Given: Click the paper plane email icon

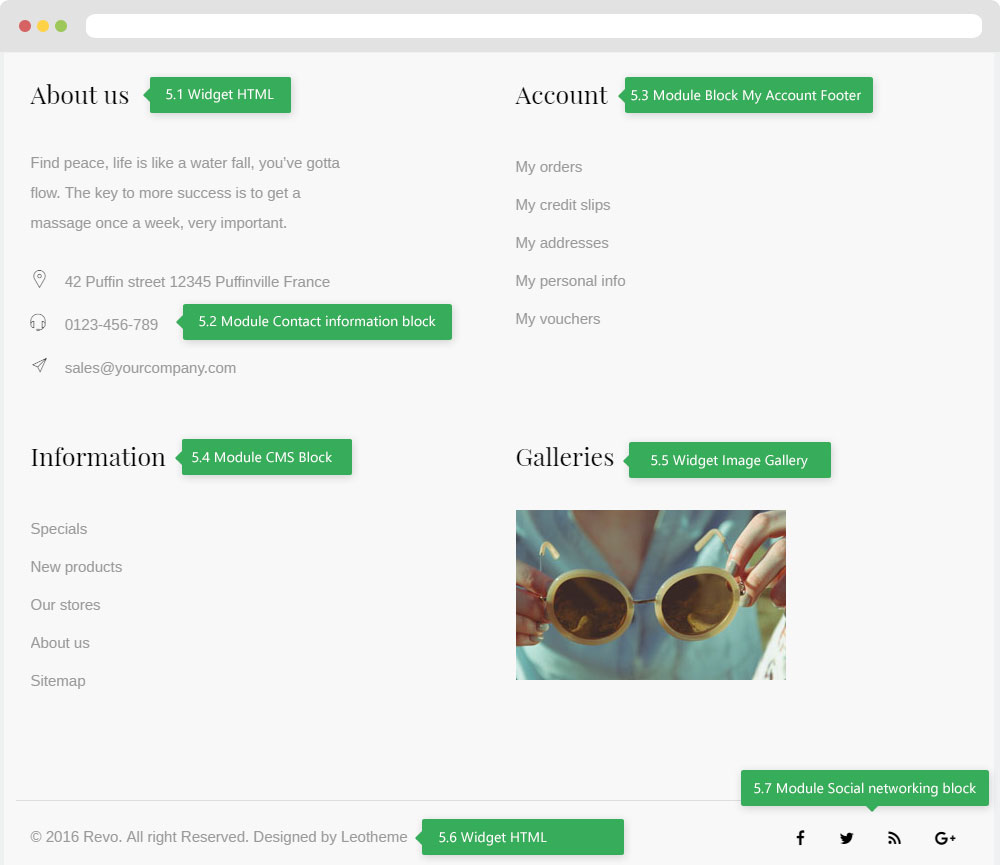Looking at the screenshot, I should pyautogui.click(x=39, y=366).
